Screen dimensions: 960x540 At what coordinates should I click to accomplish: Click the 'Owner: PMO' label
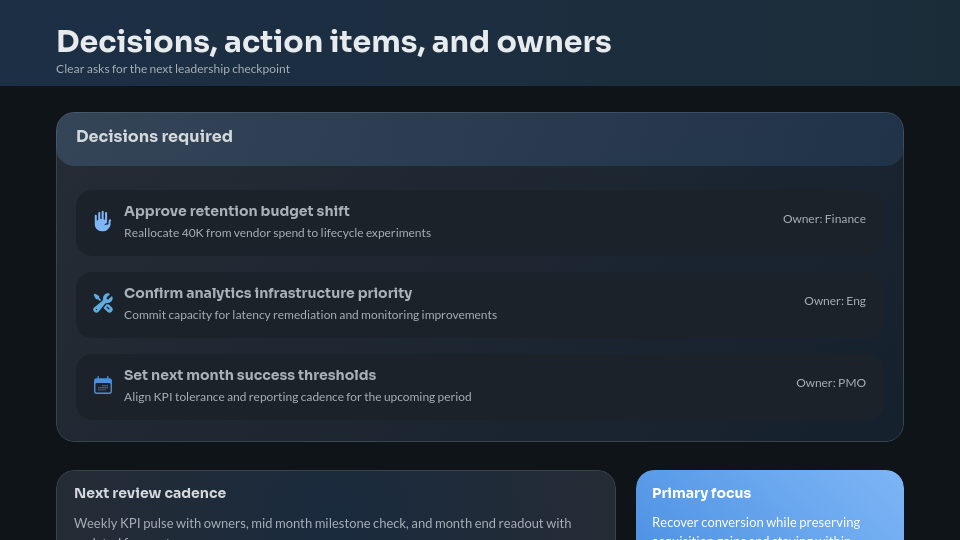pos(831,383)
